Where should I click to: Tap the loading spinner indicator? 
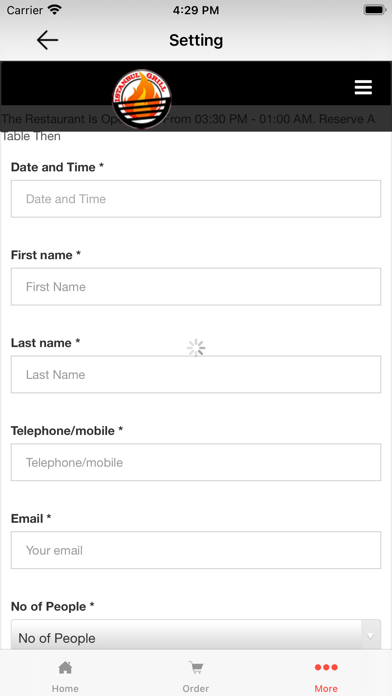196,348
